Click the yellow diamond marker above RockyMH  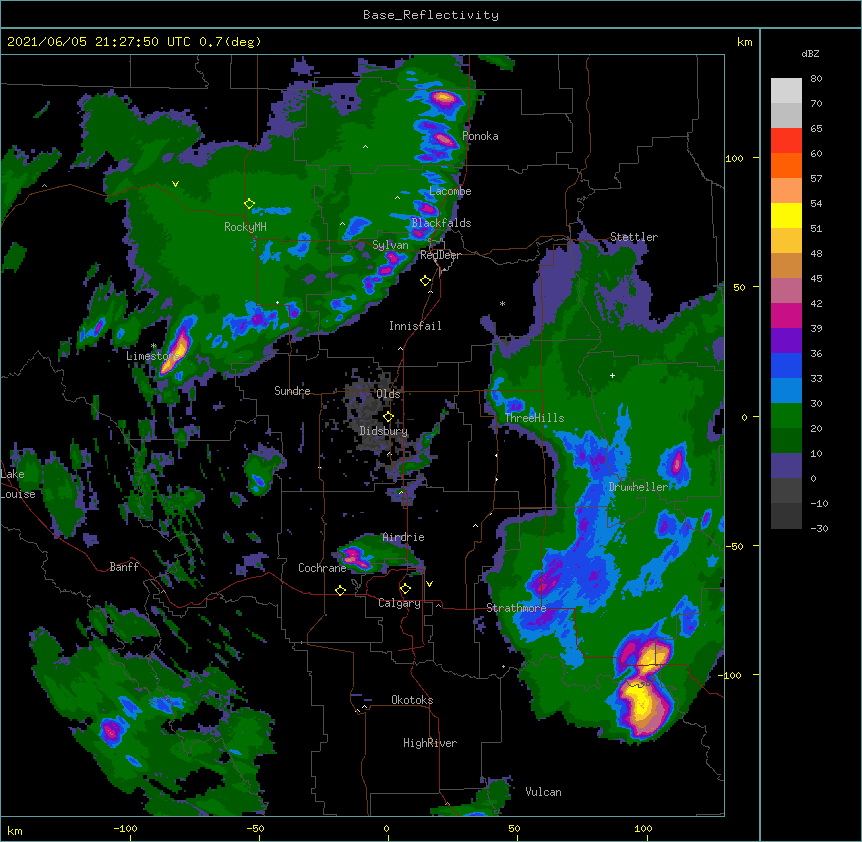(x=249, y=204)
